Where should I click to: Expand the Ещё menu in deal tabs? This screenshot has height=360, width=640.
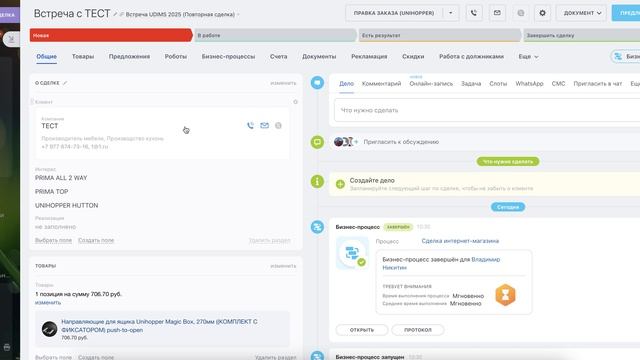(528, 57)
